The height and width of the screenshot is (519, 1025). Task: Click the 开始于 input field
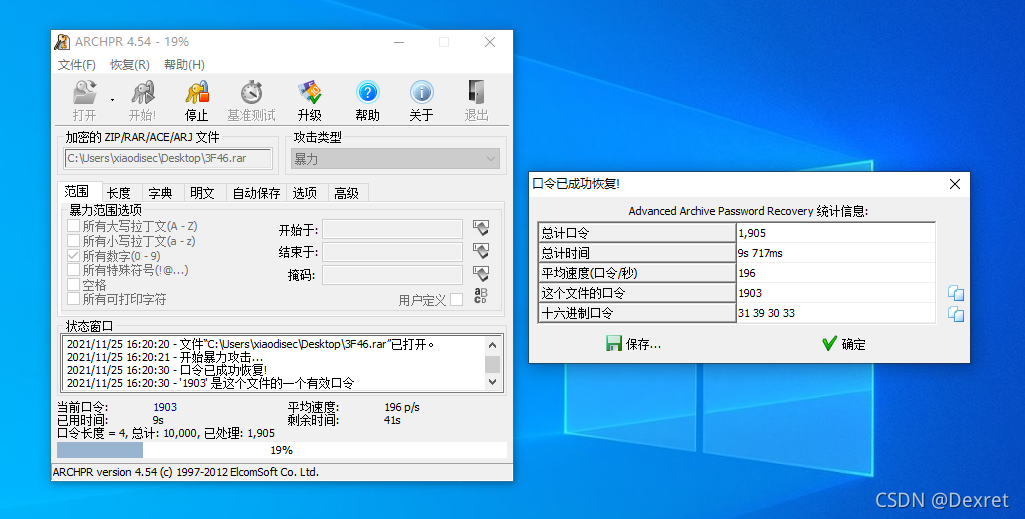[x=392, y=229]
